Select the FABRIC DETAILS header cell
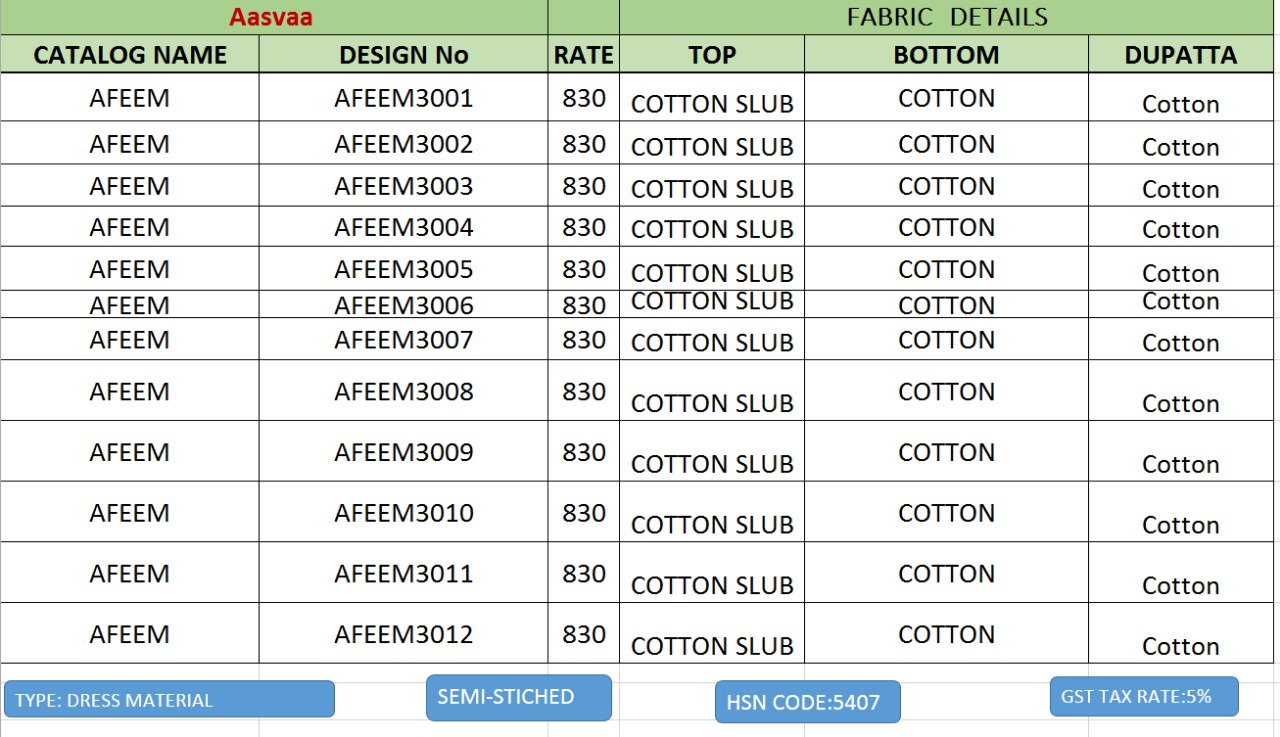Viewport: 1280px width, 737px height. coord(947,17)
